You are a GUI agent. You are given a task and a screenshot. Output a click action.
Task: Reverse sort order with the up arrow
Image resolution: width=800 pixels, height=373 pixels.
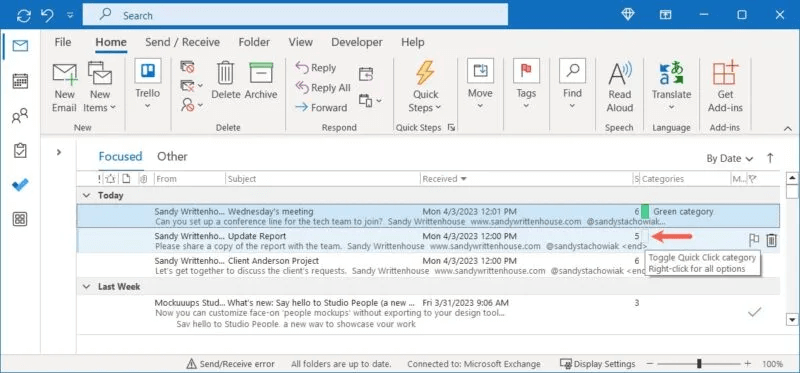770,158
